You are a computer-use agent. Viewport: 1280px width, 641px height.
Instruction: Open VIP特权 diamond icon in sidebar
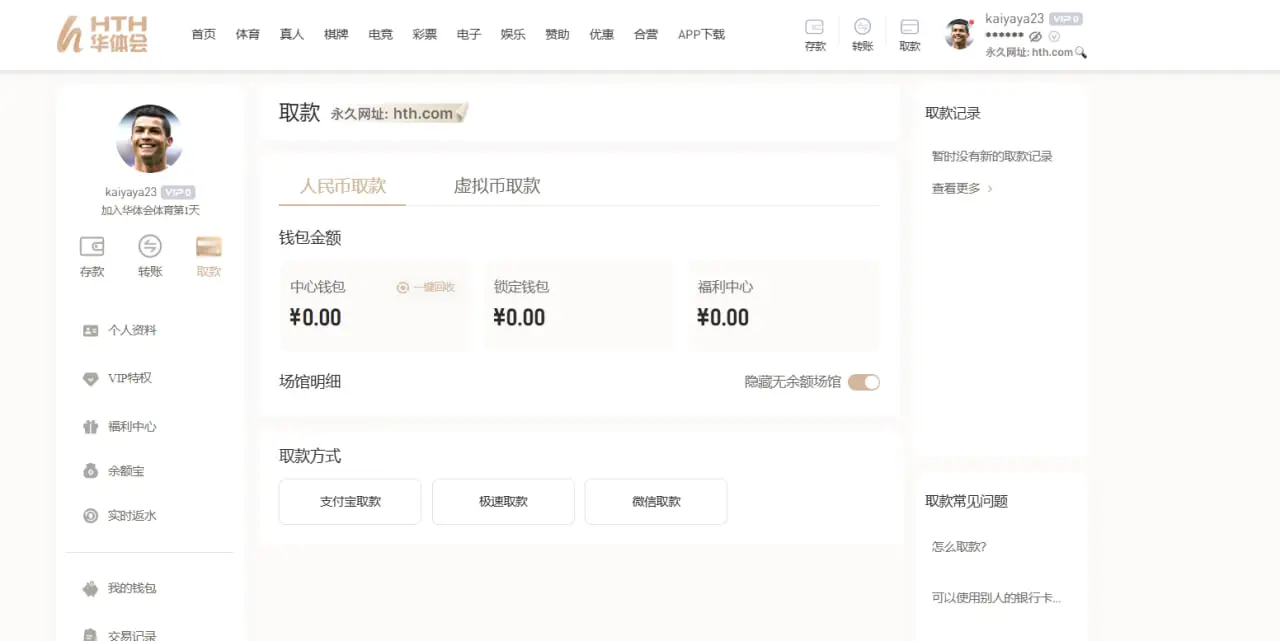(91, 378)
